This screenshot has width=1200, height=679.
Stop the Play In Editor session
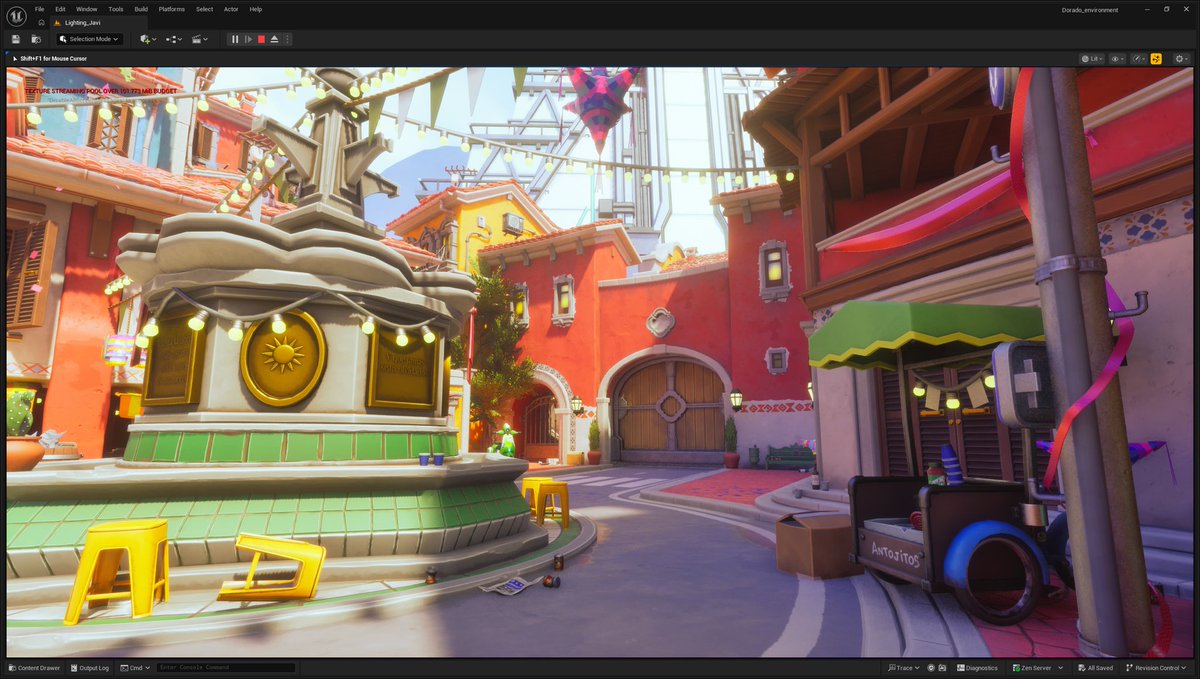[x=262, y=38]
